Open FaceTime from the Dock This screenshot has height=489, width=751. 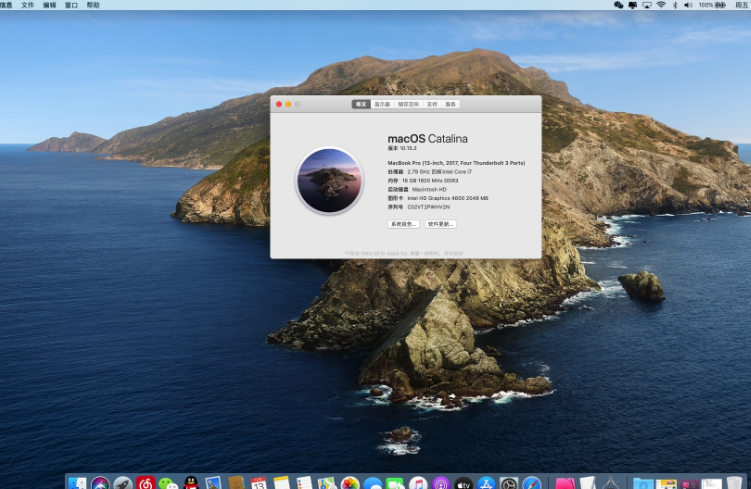point(395,484)
